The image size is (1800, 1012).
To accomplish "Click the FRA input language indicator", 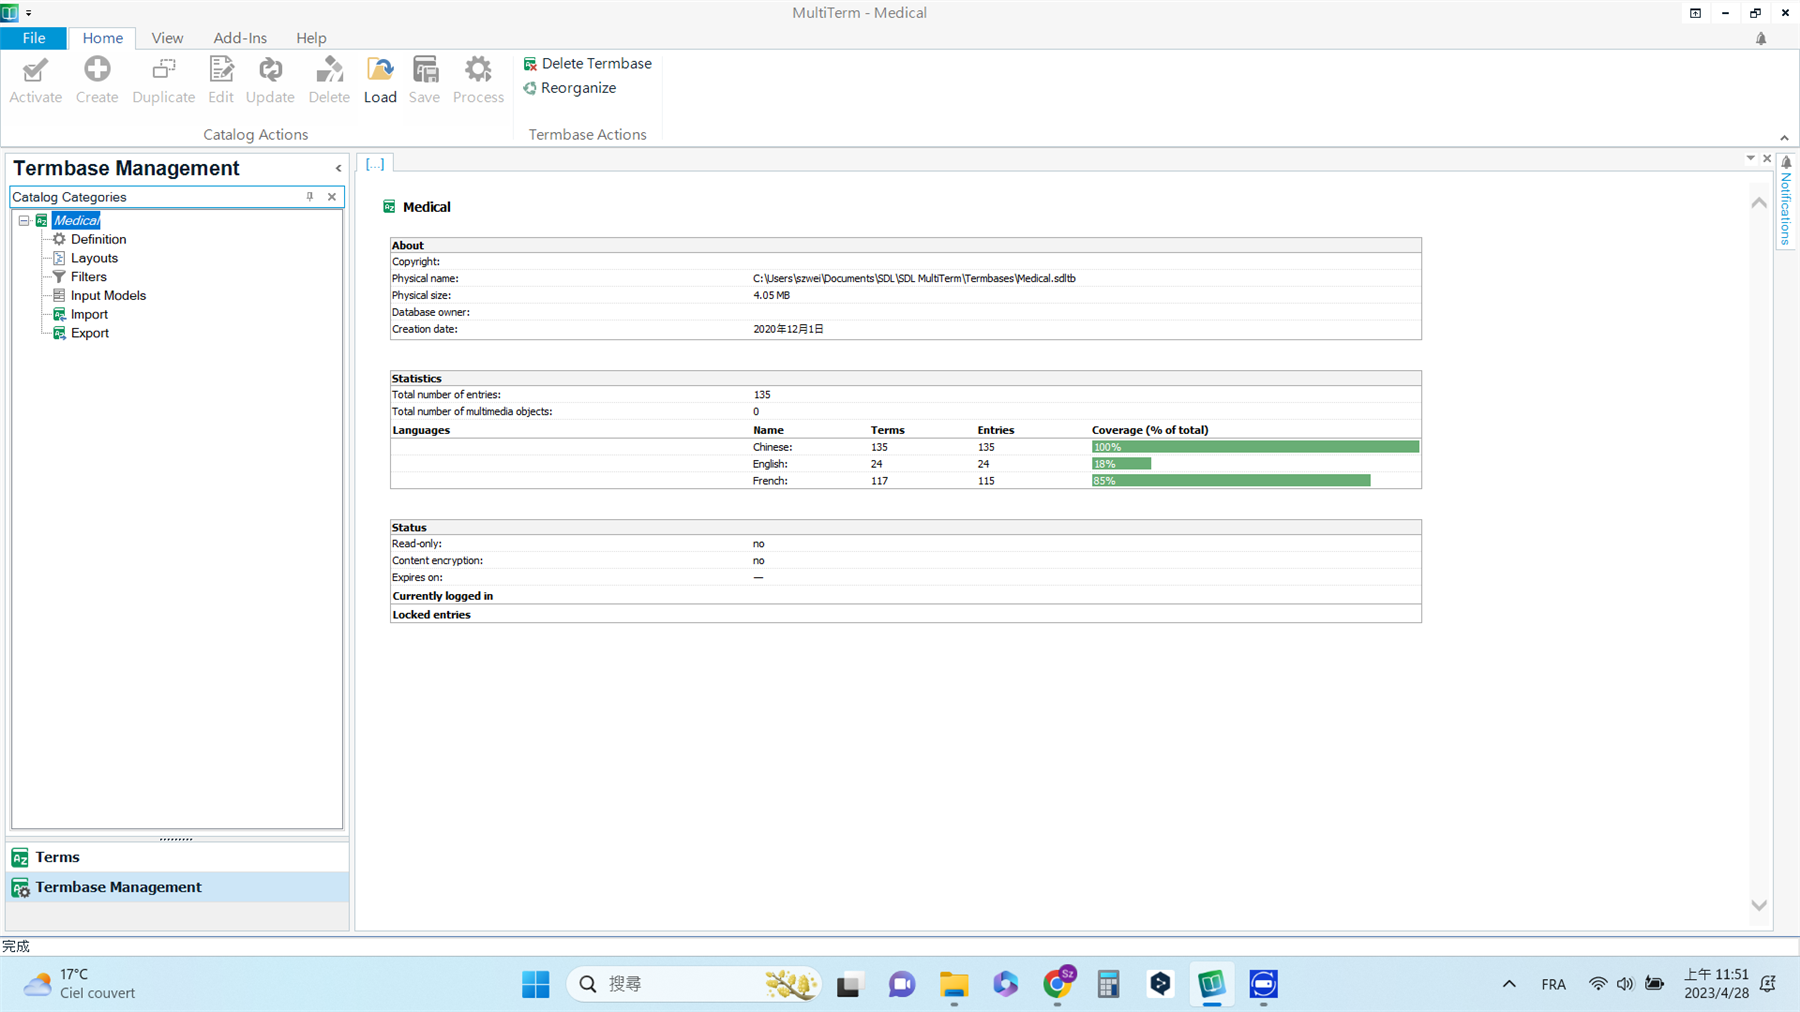I will pyautogui.click(x=1553, y=985).
